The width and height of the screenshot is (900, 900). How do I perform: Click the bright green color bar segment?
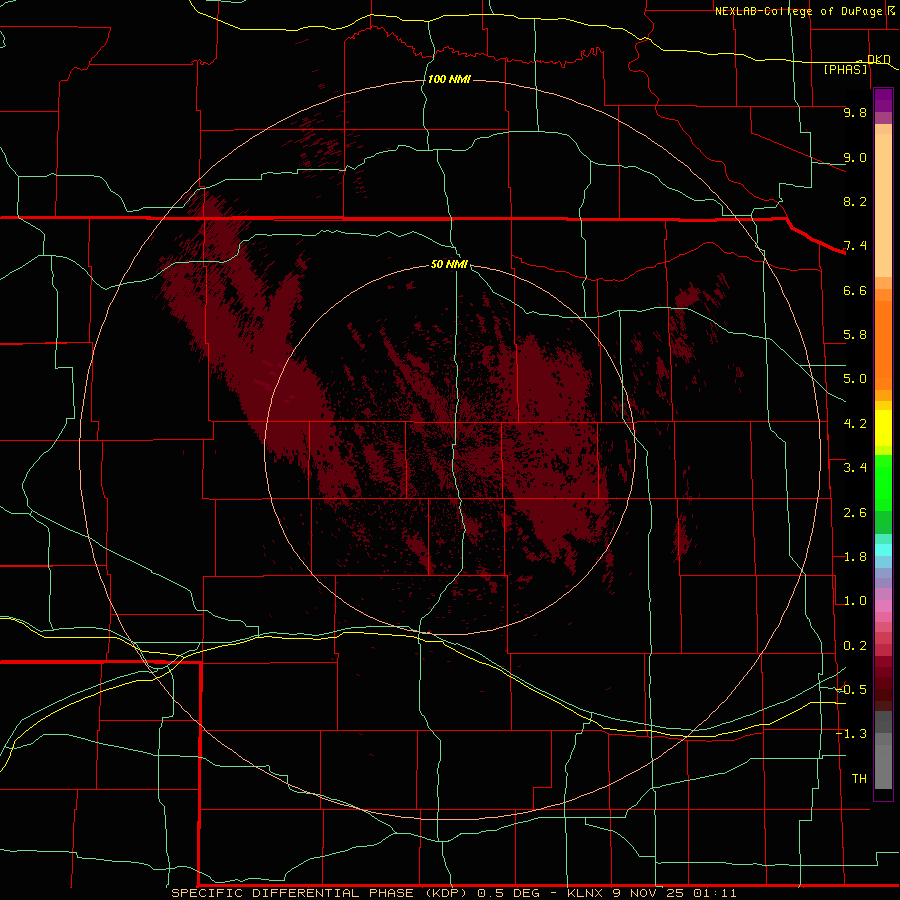tap(883, 484)
